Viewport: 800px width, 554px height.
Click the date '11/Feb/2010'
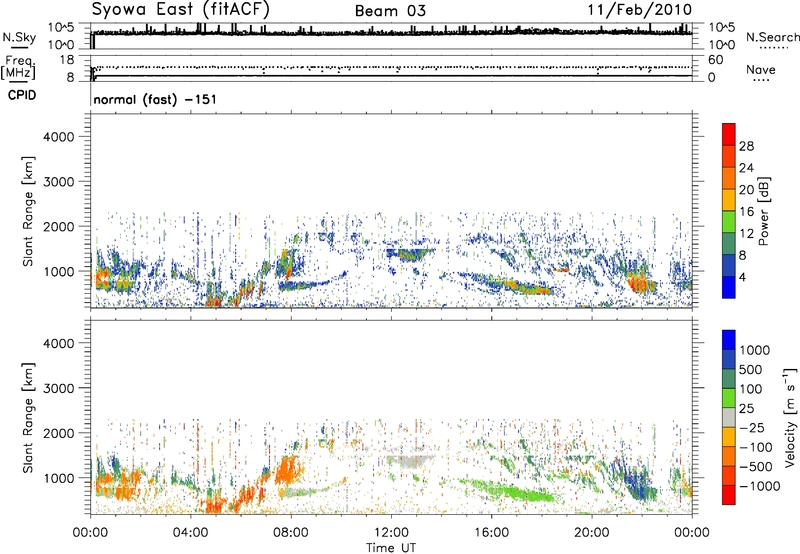(x=640, y=10)
